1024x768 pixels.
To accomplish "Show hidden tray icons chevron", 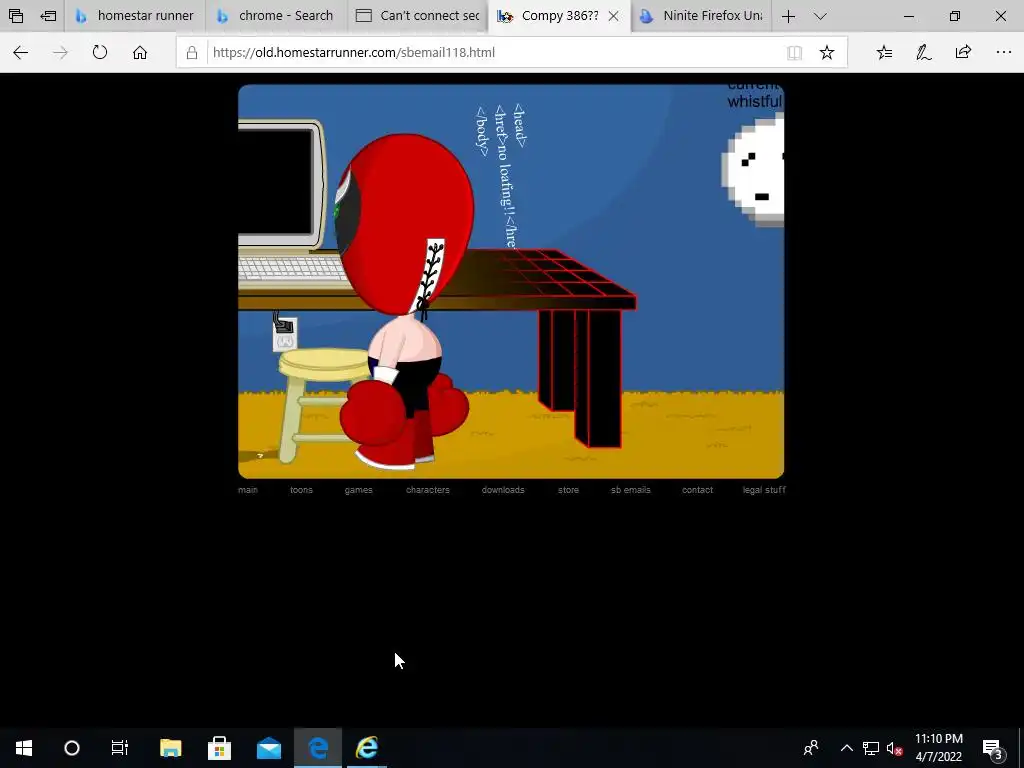I will point(846,748).
